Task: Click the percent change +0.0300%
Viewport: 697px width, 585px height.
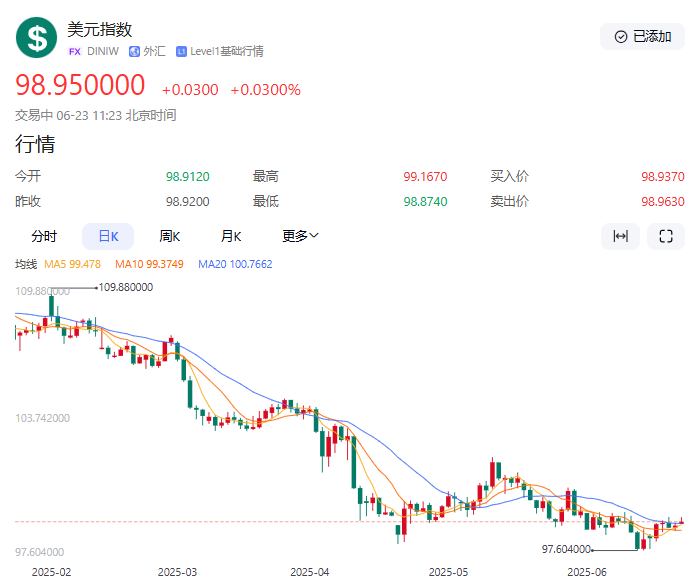Action: (265, 90)
